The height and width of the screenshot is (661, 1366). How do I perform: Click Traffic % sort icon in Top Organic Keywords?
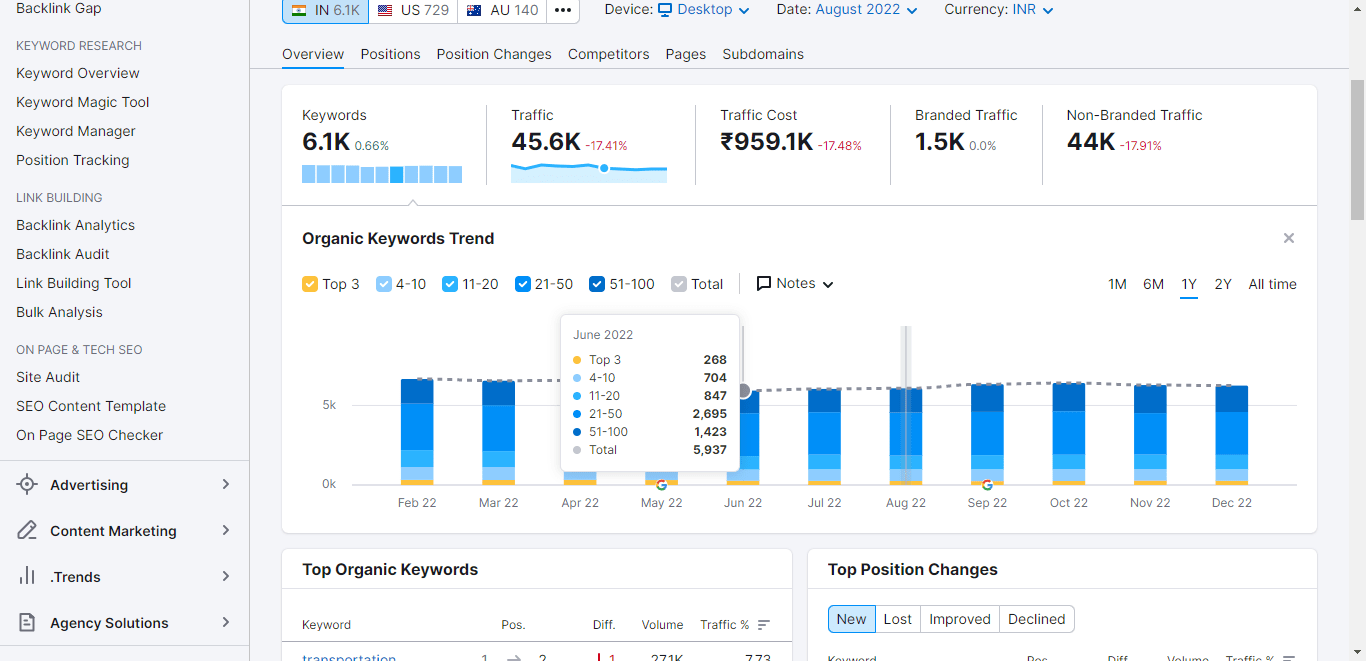point(764,625)
